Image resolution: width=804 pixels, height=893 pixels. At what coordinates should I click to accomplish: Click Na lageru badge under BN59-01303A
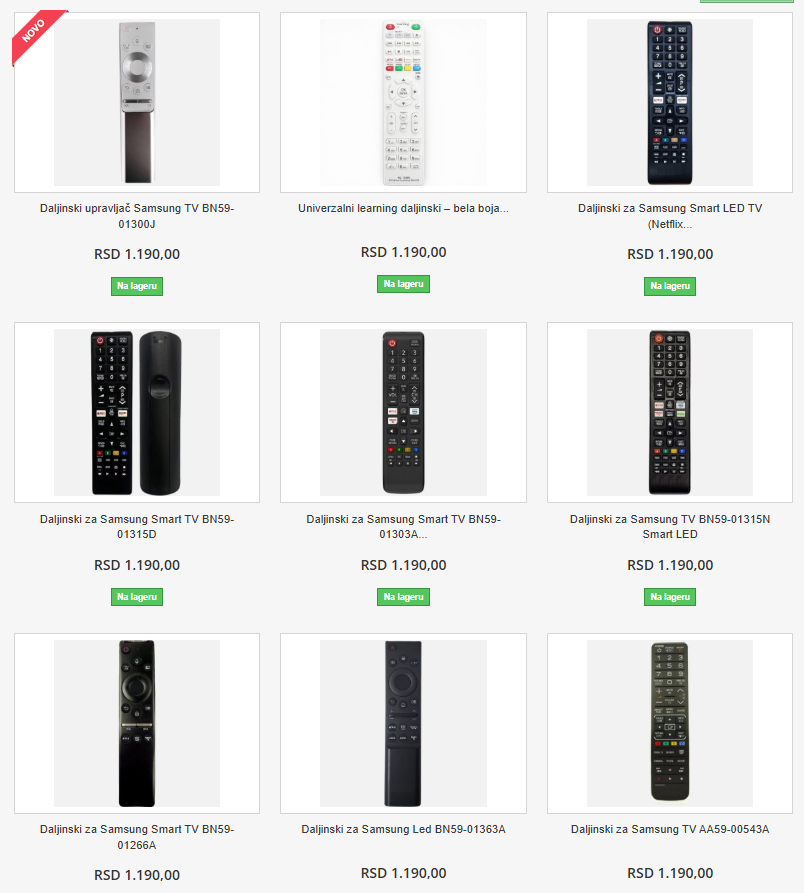[x=403, y=597]
